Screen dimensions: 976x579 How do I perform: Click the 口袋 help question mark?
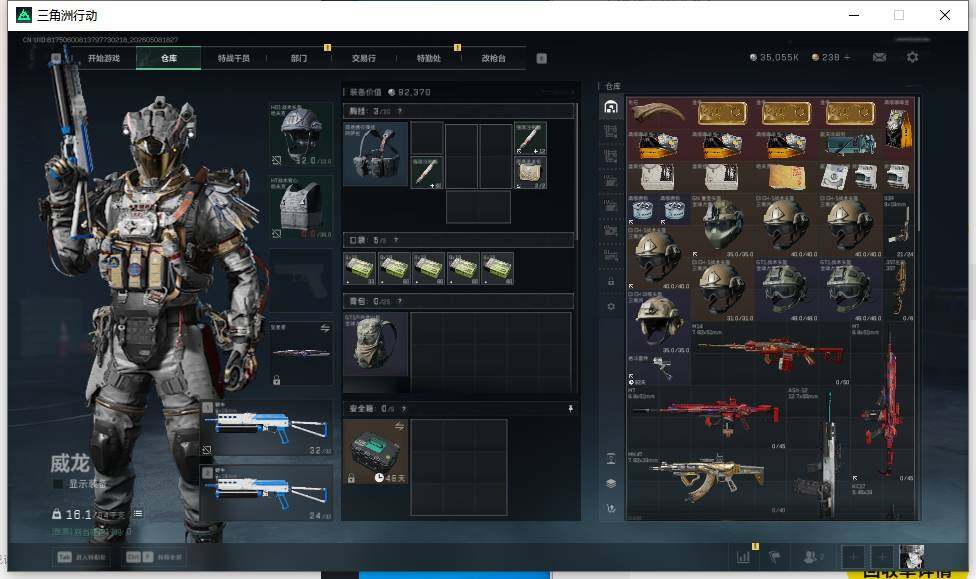pos(396,240)
